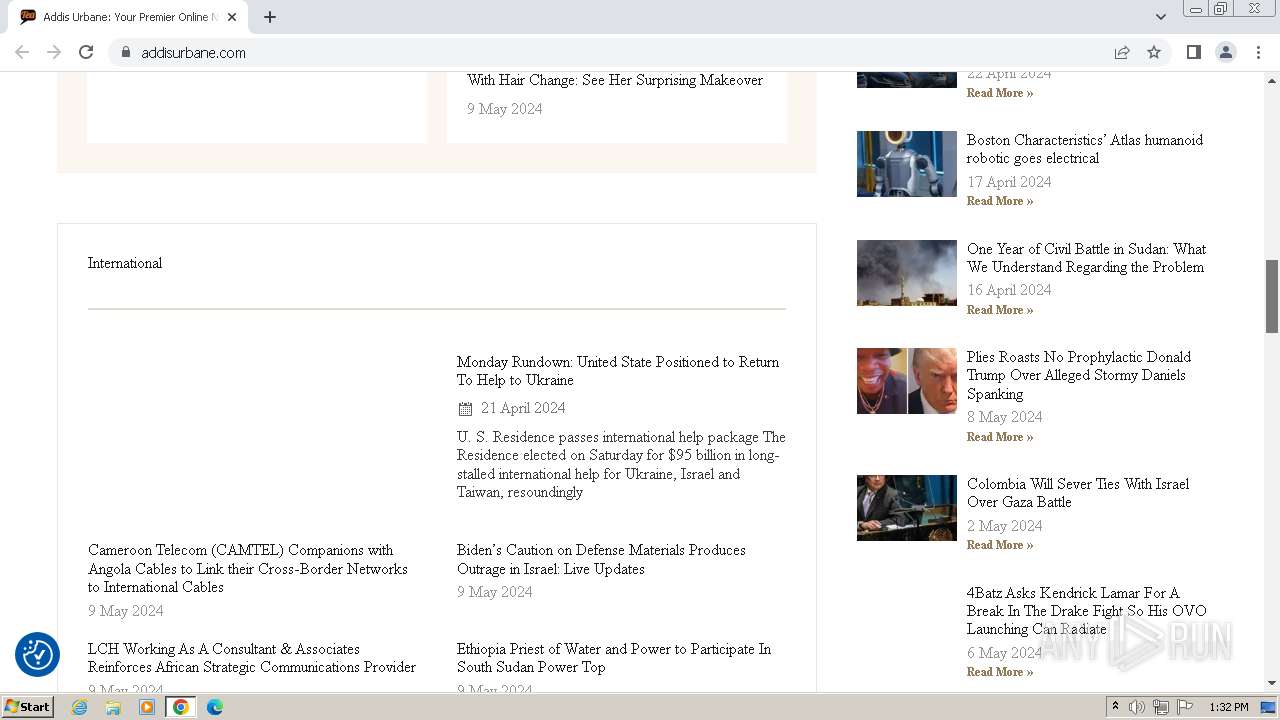Open the Hair Change Surprising Makeover article

click(x=615, y=80)
